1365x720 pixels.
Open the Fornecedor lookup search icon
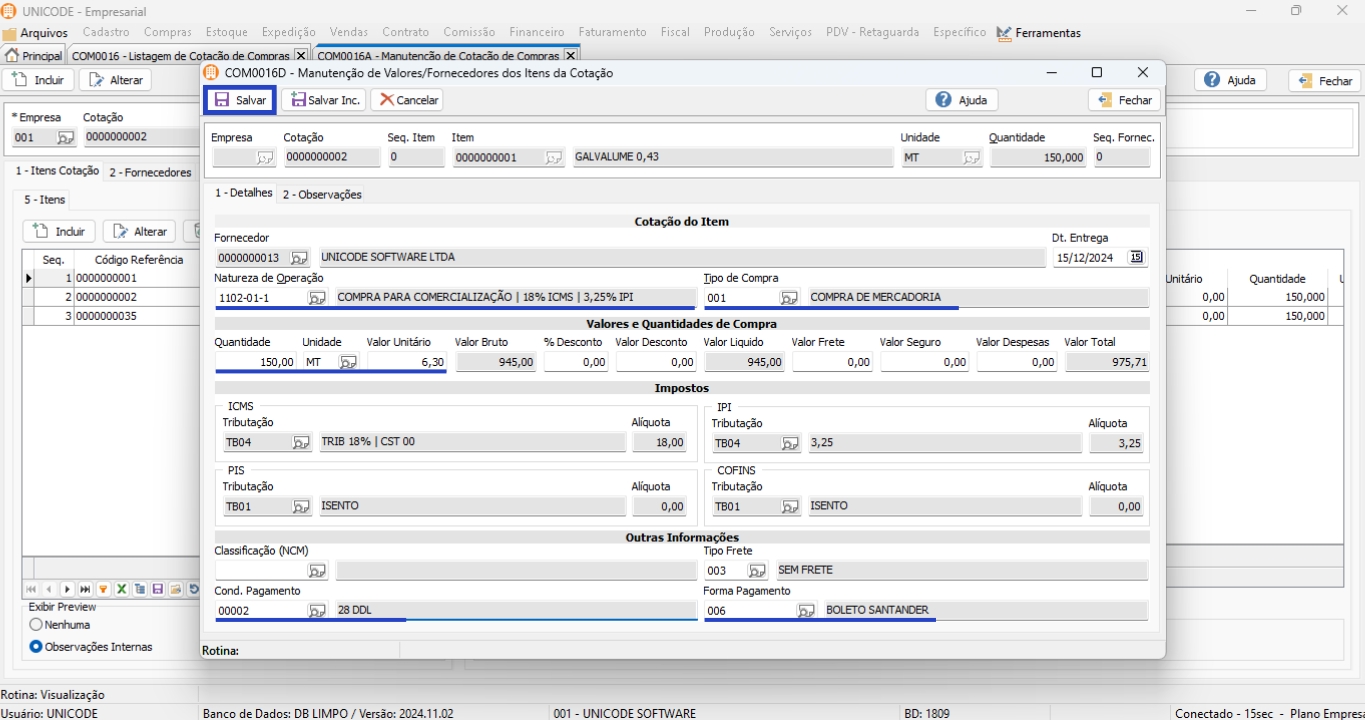(300, 258)
